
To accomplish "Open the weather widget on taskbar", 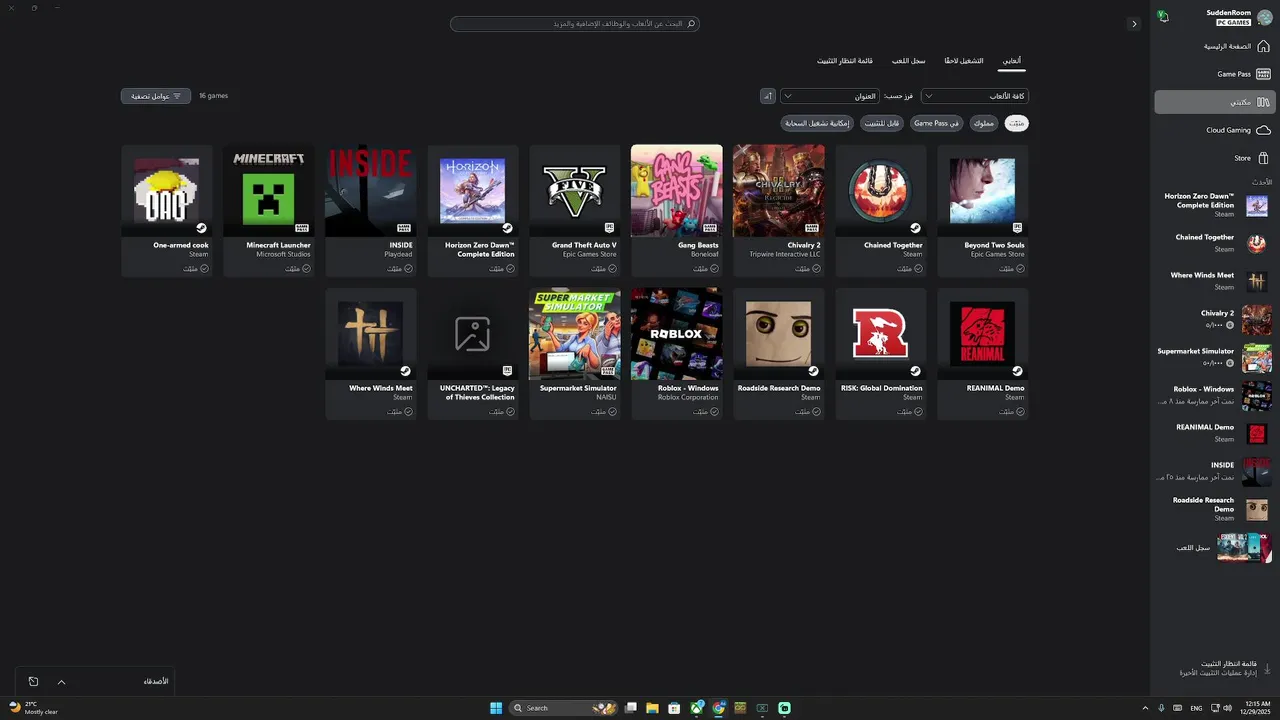I will click(34, 708).
